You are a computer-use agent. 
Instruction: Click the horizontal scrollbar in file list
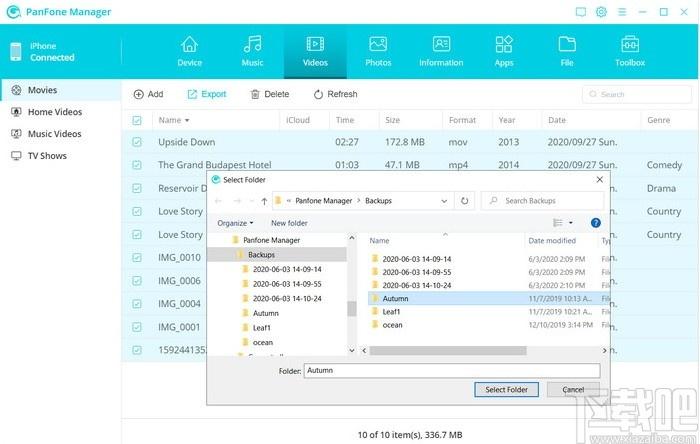tap(448, 351)
